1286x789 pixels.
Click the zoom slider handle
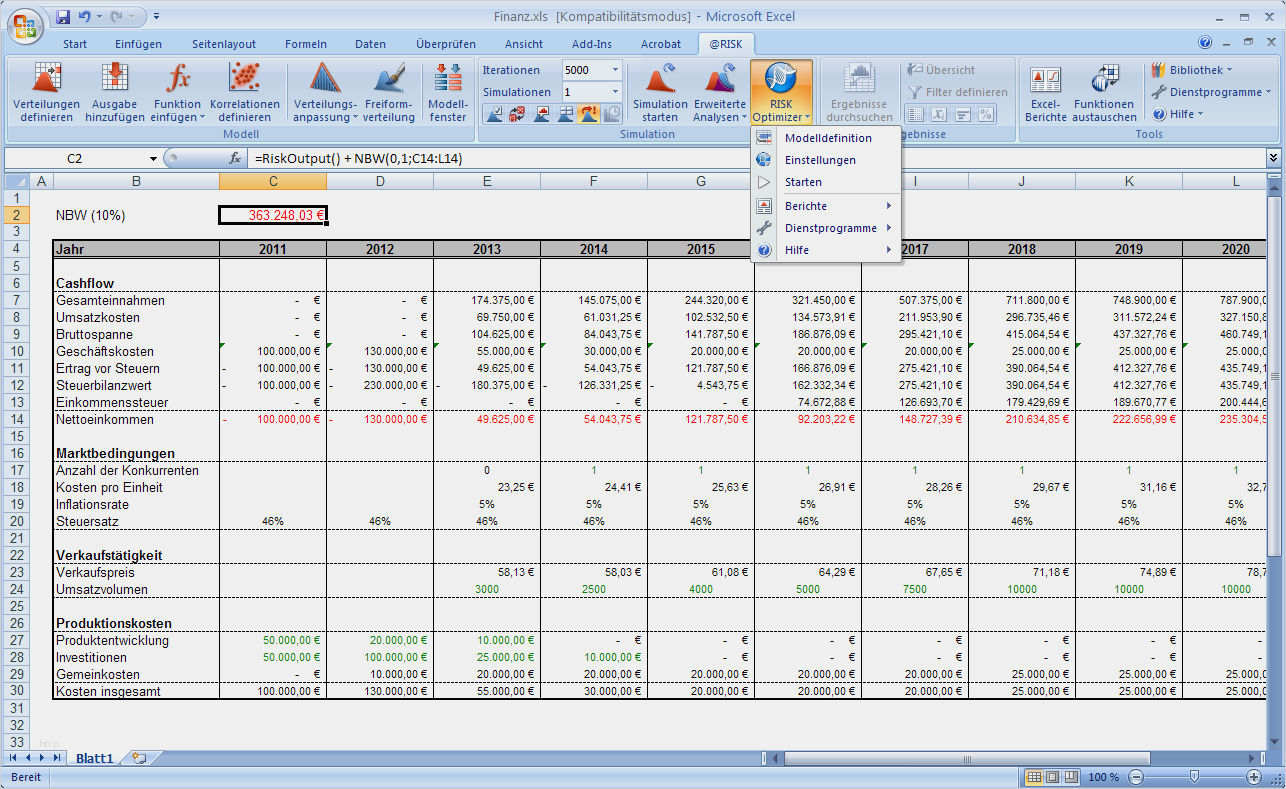tap(1193, 777)
